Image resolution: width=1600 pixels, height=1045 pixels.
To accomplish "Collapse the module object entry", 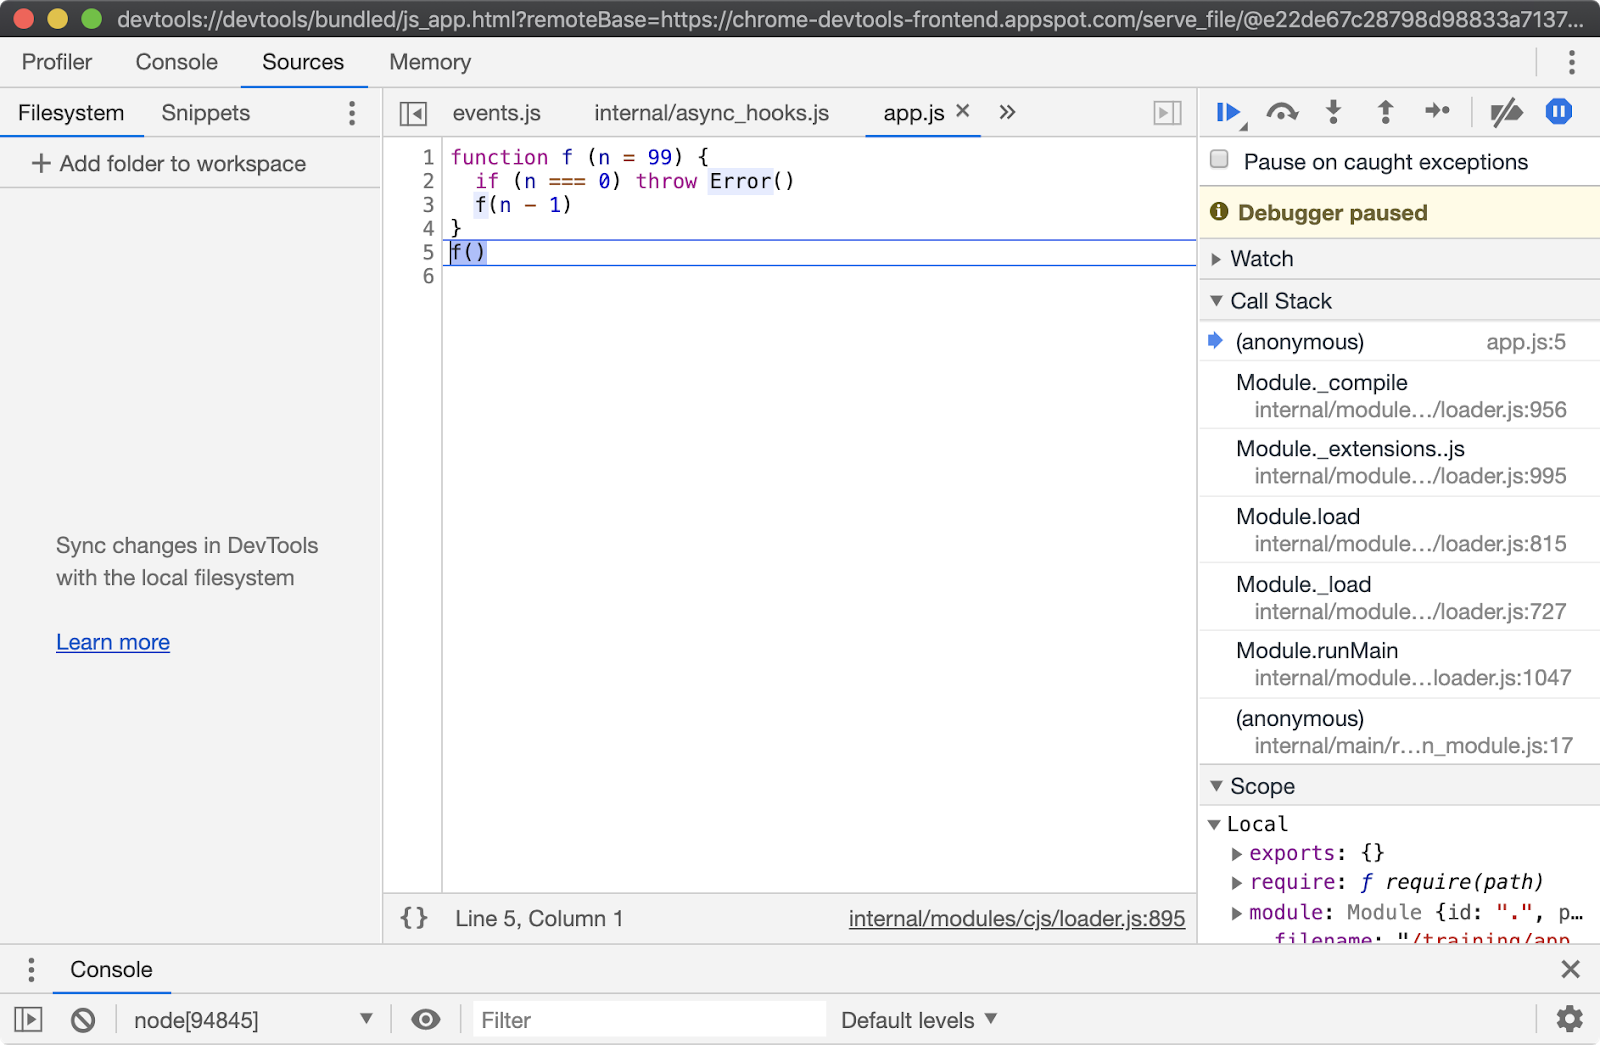I will 1237,912.
